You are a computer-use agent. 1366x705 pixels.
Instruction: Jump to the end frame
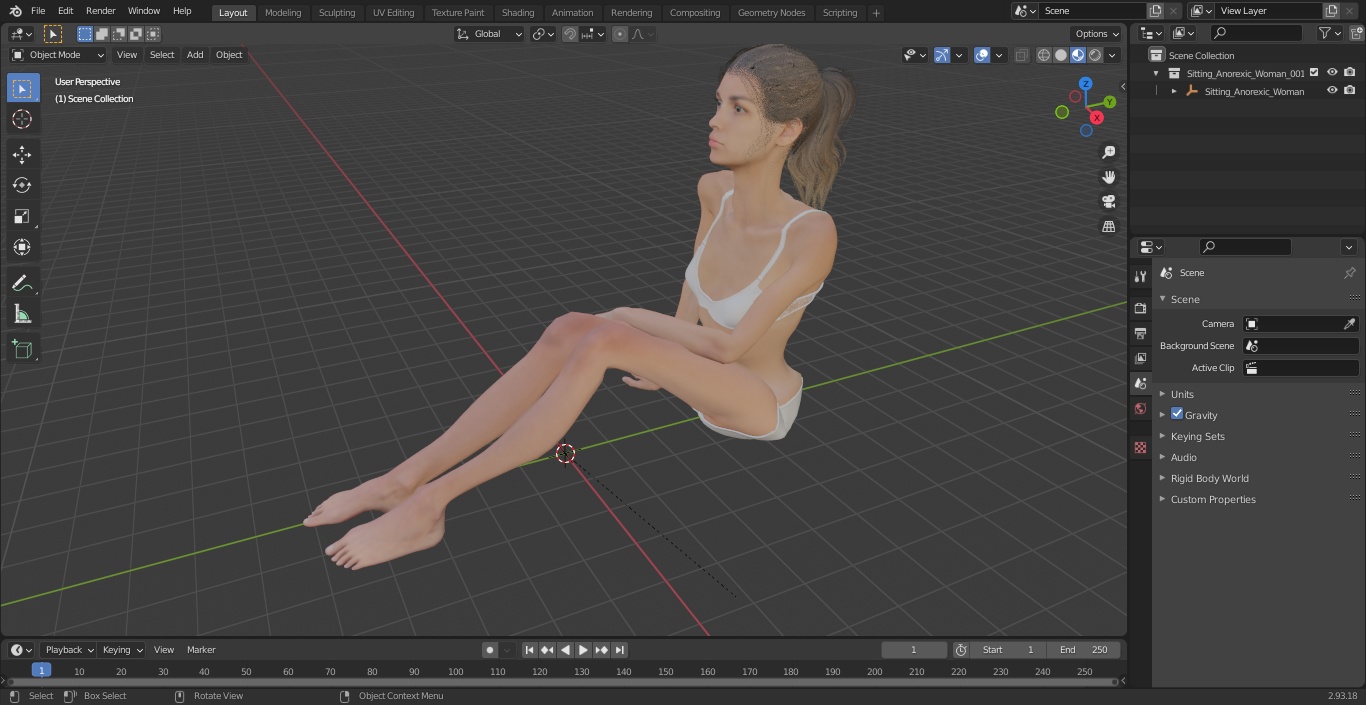[620, 650]
